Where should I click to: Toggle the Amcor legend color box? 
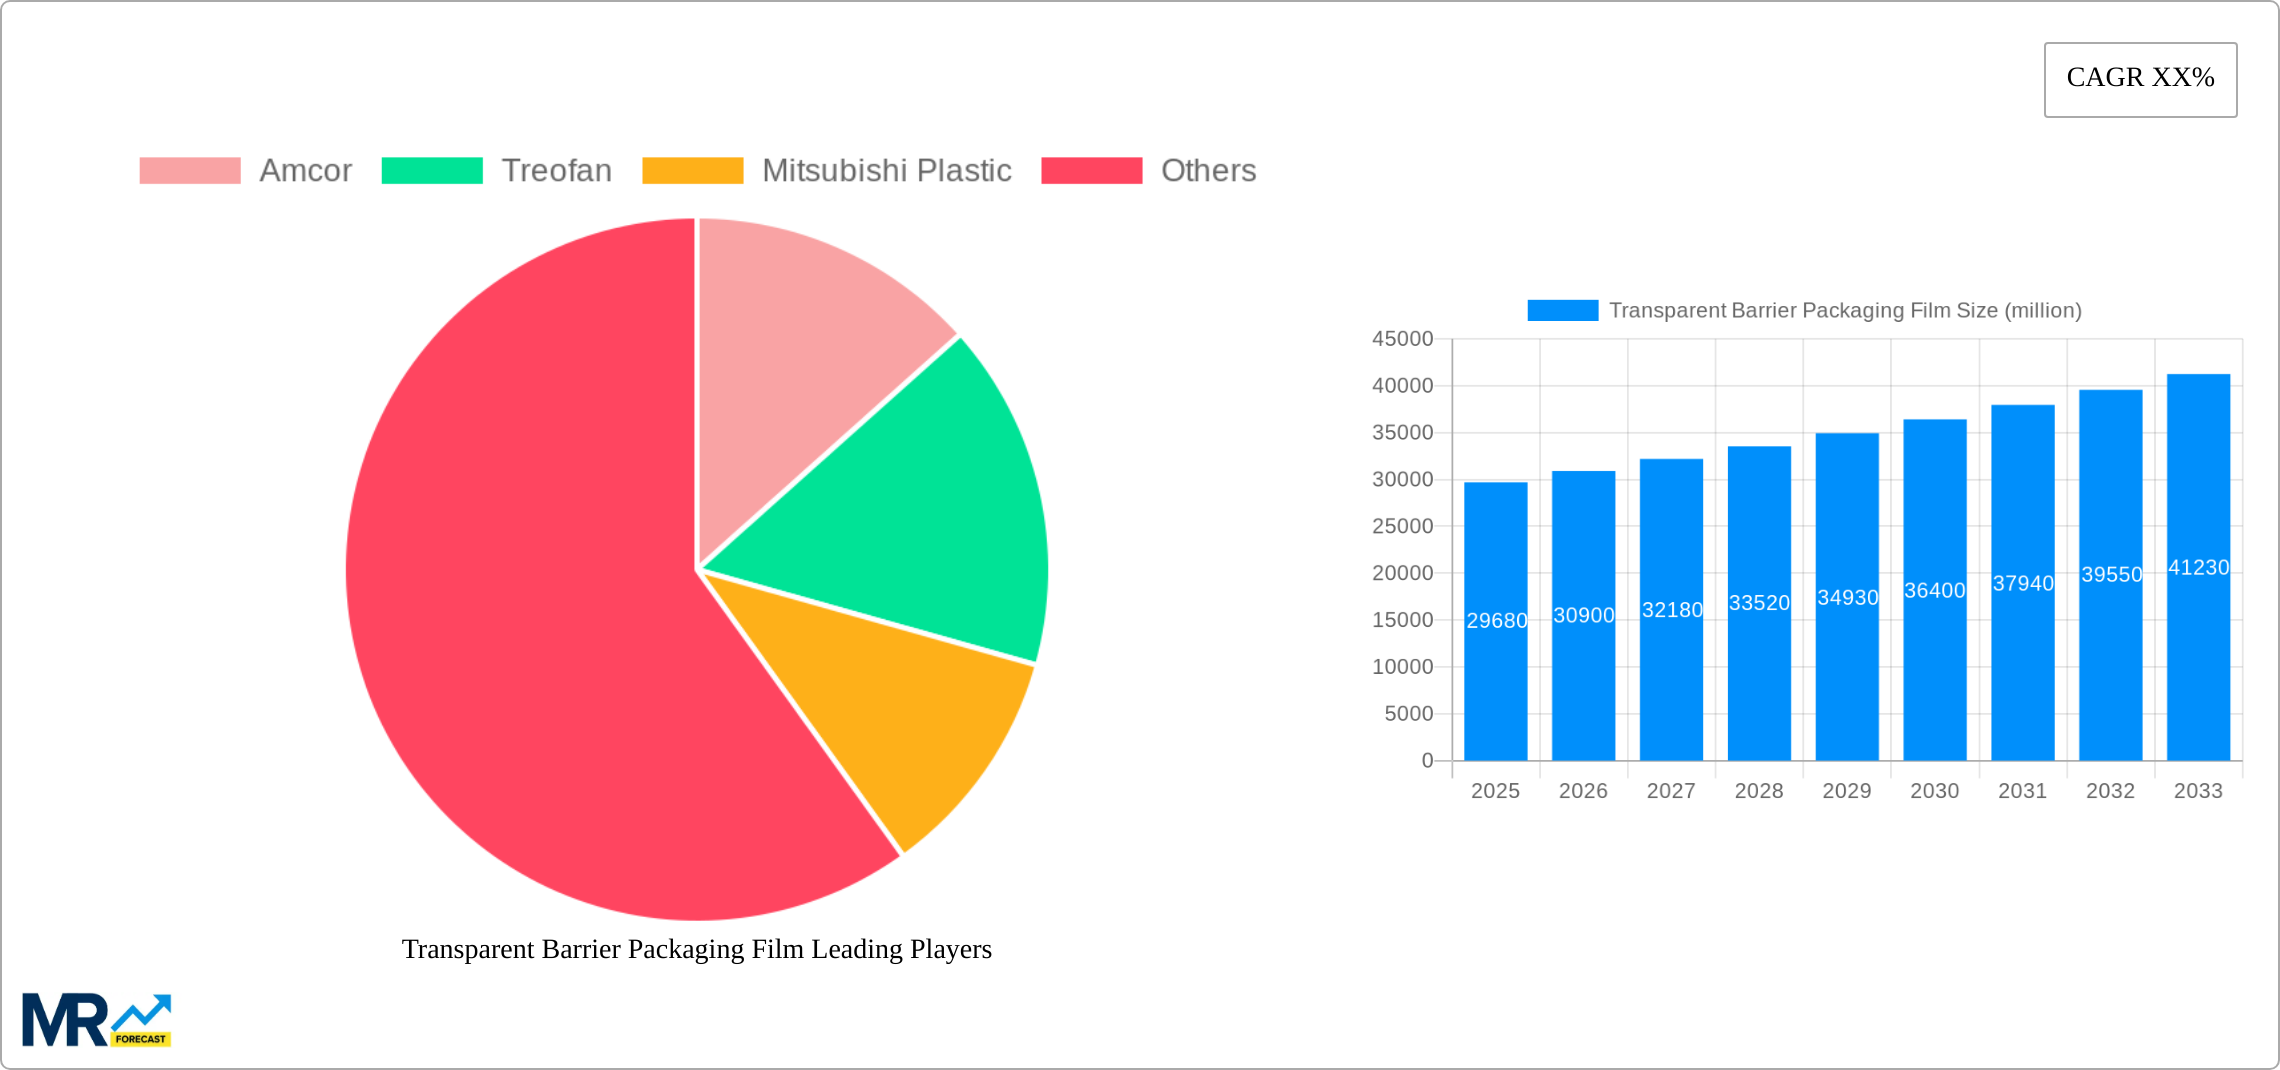click(190, 171)
